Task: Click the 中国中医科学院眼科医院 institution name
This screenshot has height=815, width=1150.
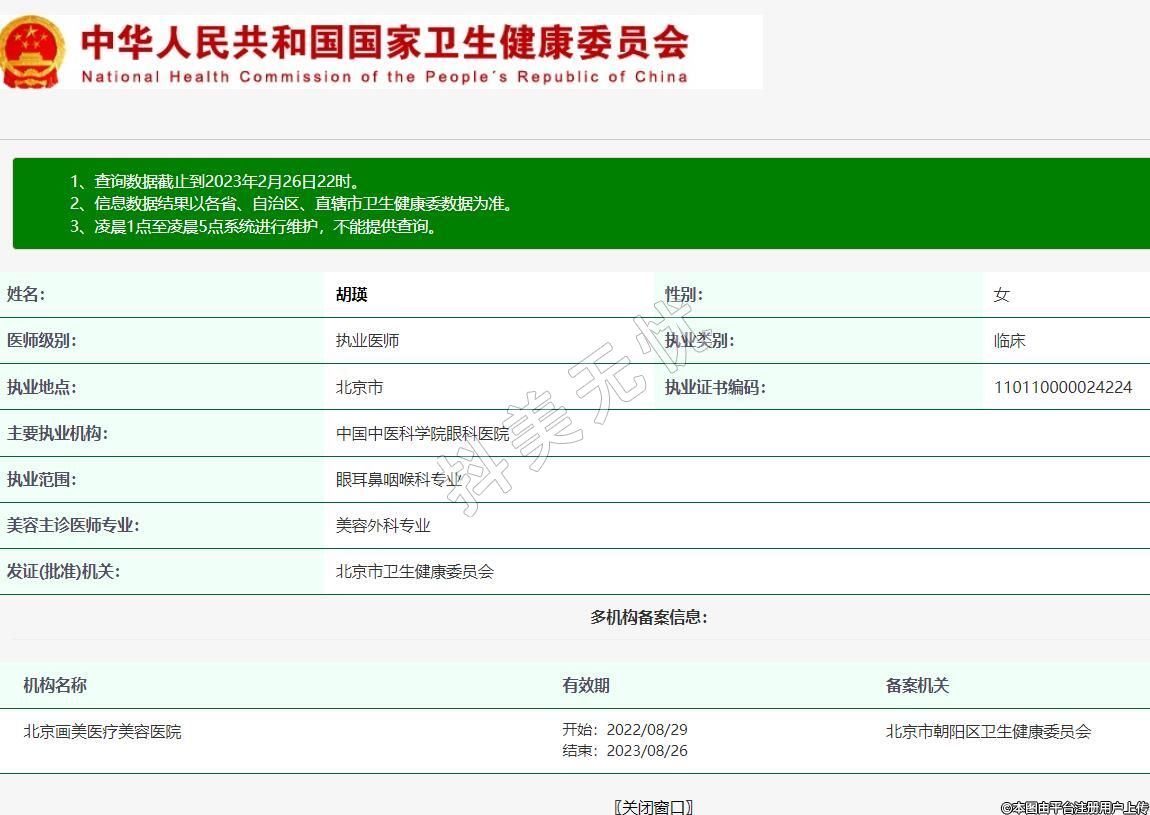Action: [422, 434]
